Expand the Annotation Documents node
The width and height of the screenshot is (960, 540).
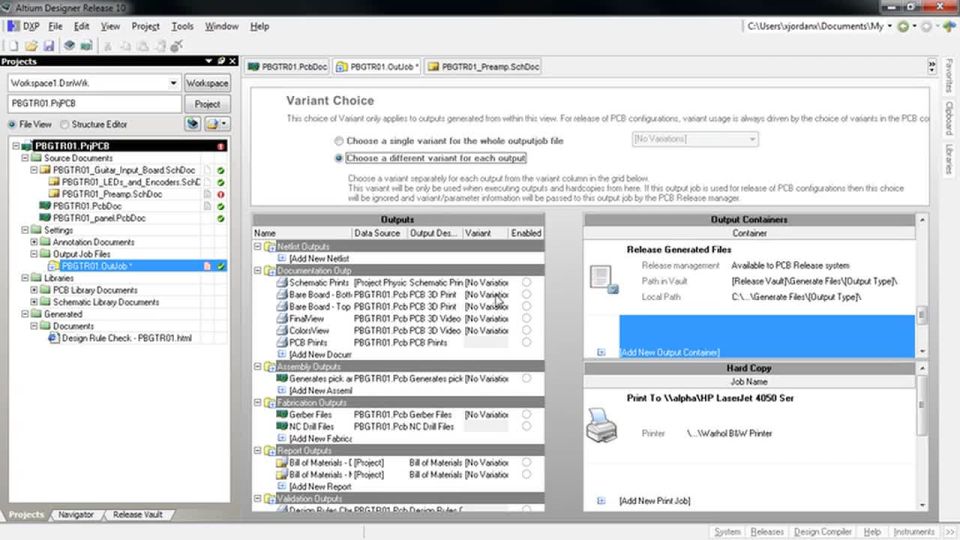(x=34, y=242)
